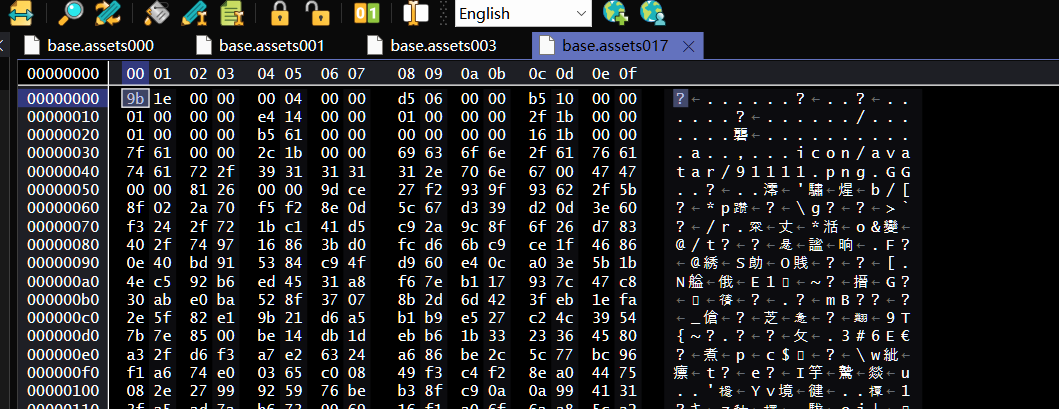Click decoded text 'icon/ava' in text pane
This screenshot has width=1059, height=409.
coord(852,152)
